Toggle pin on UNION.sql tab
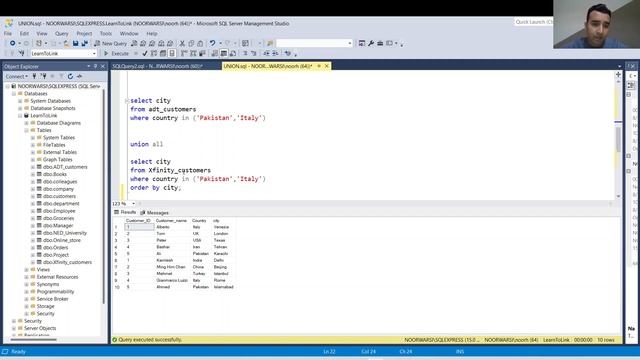Screen dimensions: 640x360 pos(319,66)
